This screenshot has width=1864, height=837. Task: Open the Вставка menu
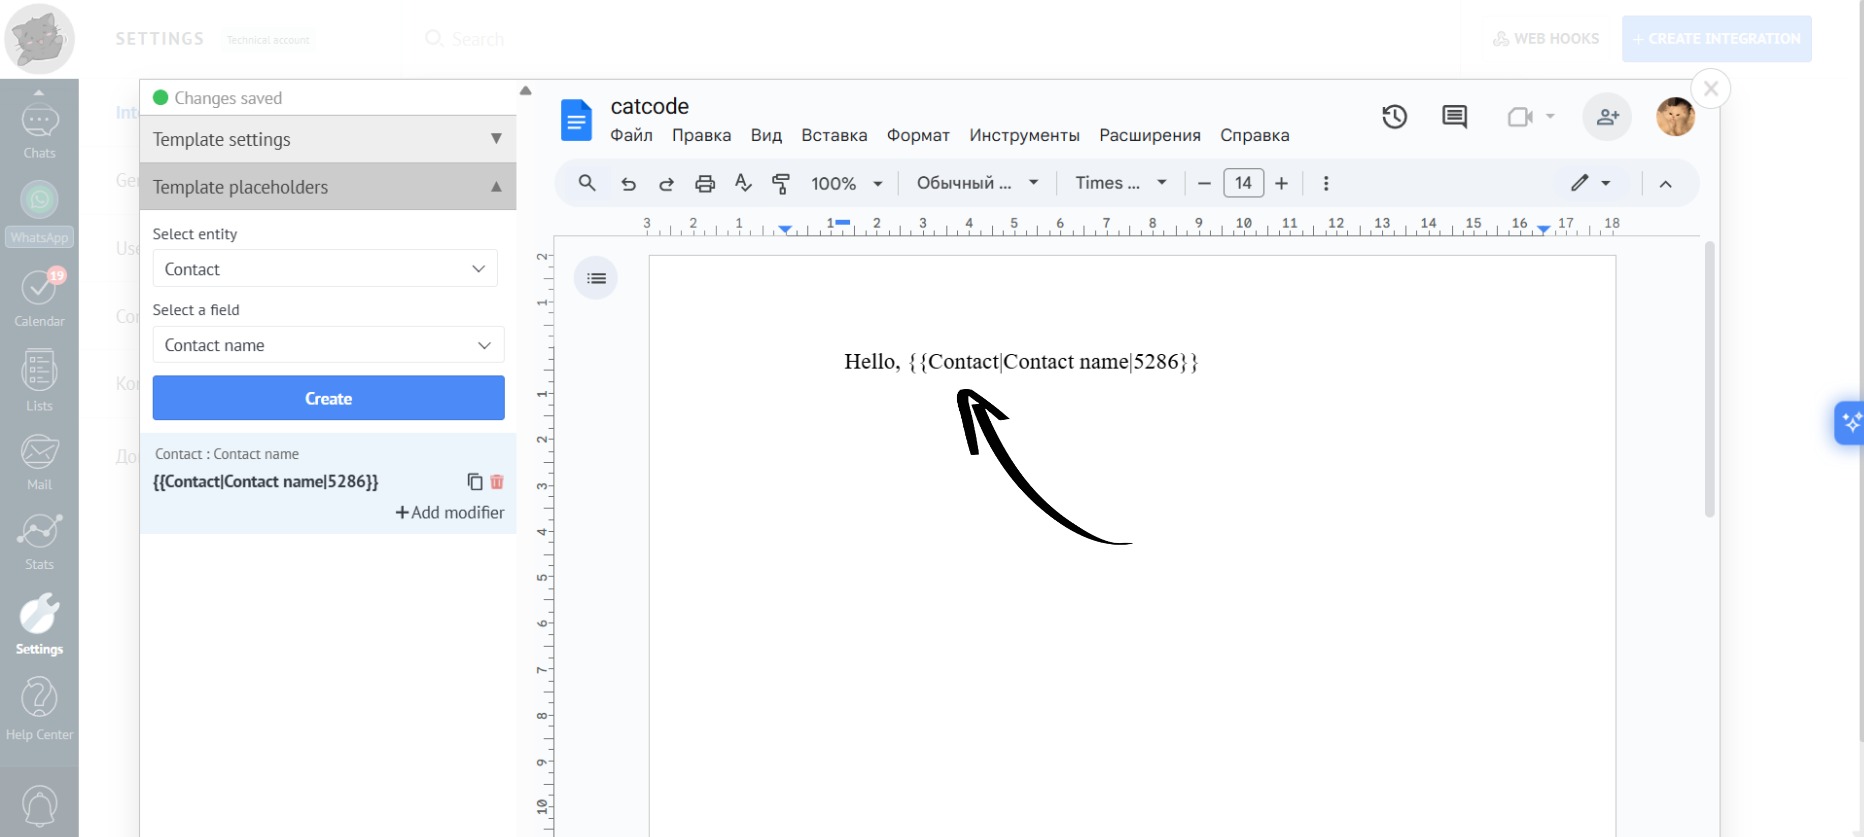click(x=833, y=135)
